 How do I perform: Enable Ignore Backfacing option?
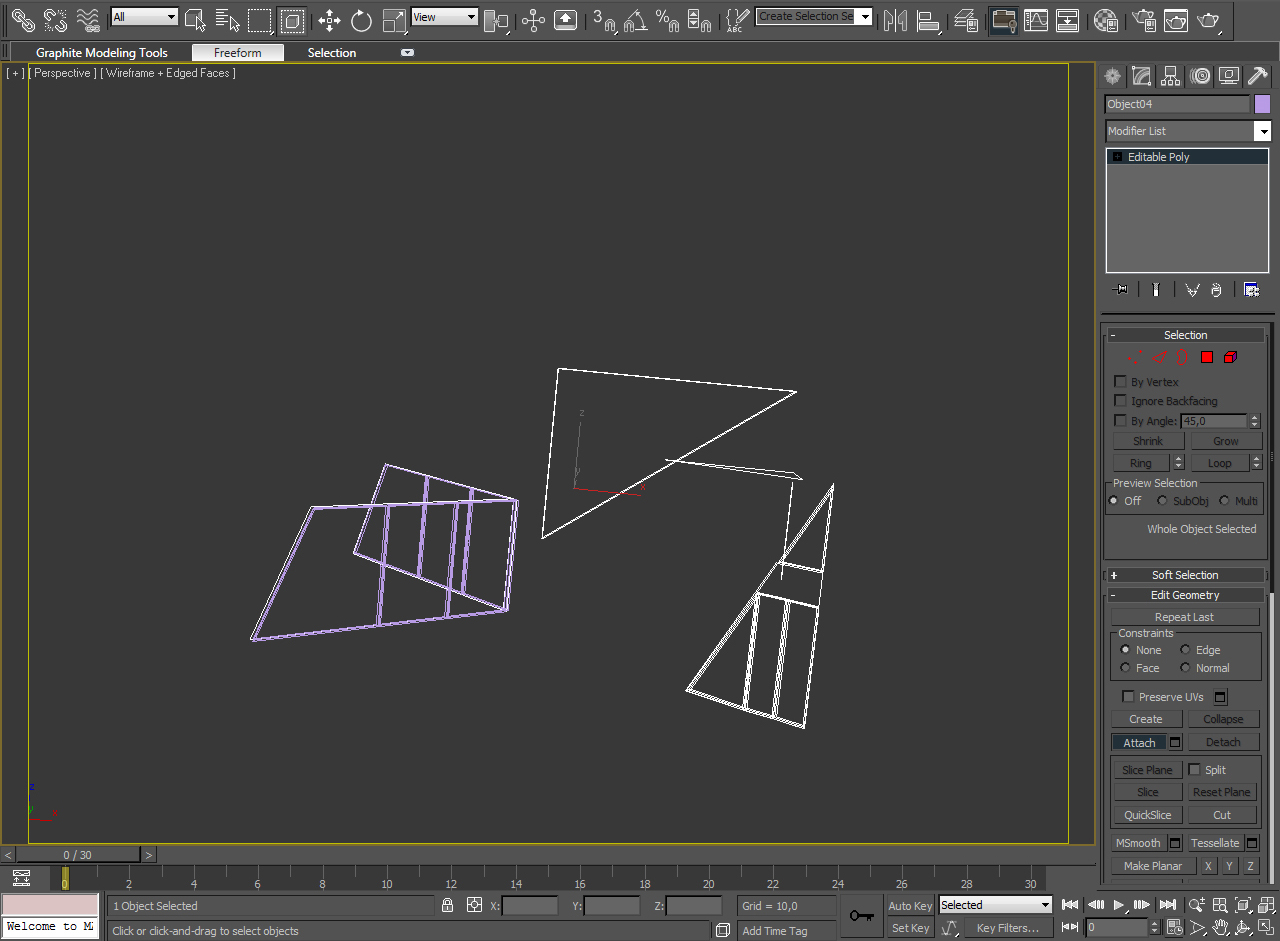point(1120,401)
